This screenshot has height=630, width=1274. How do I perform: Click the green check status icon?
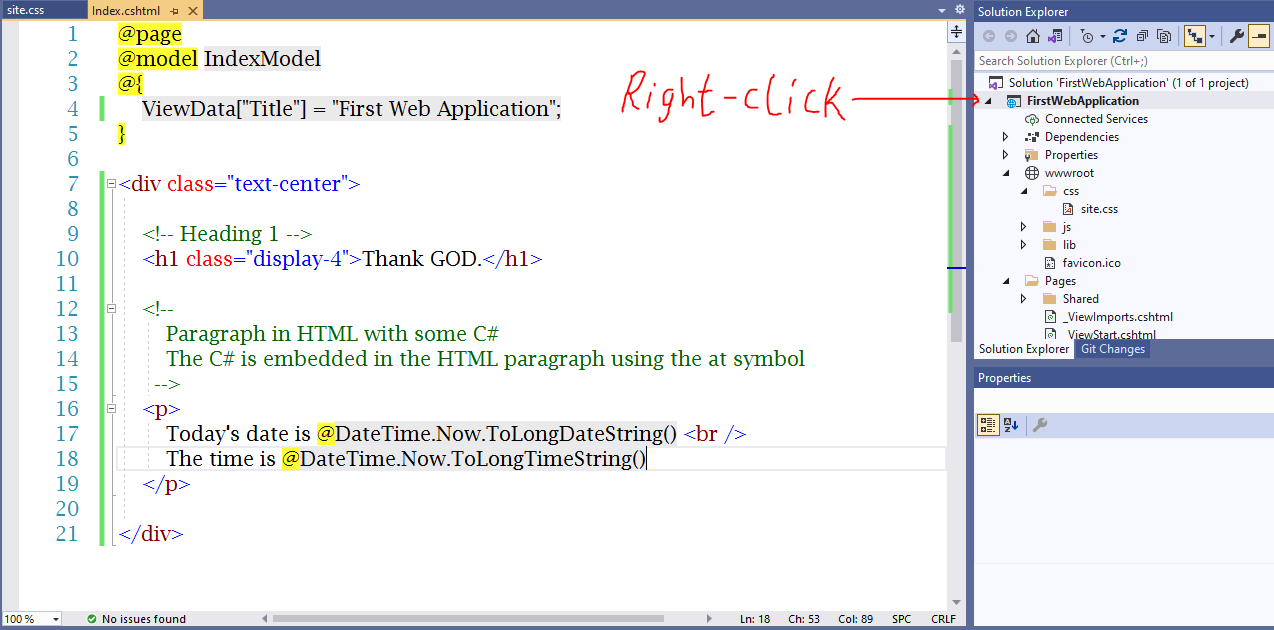point(92,619)
